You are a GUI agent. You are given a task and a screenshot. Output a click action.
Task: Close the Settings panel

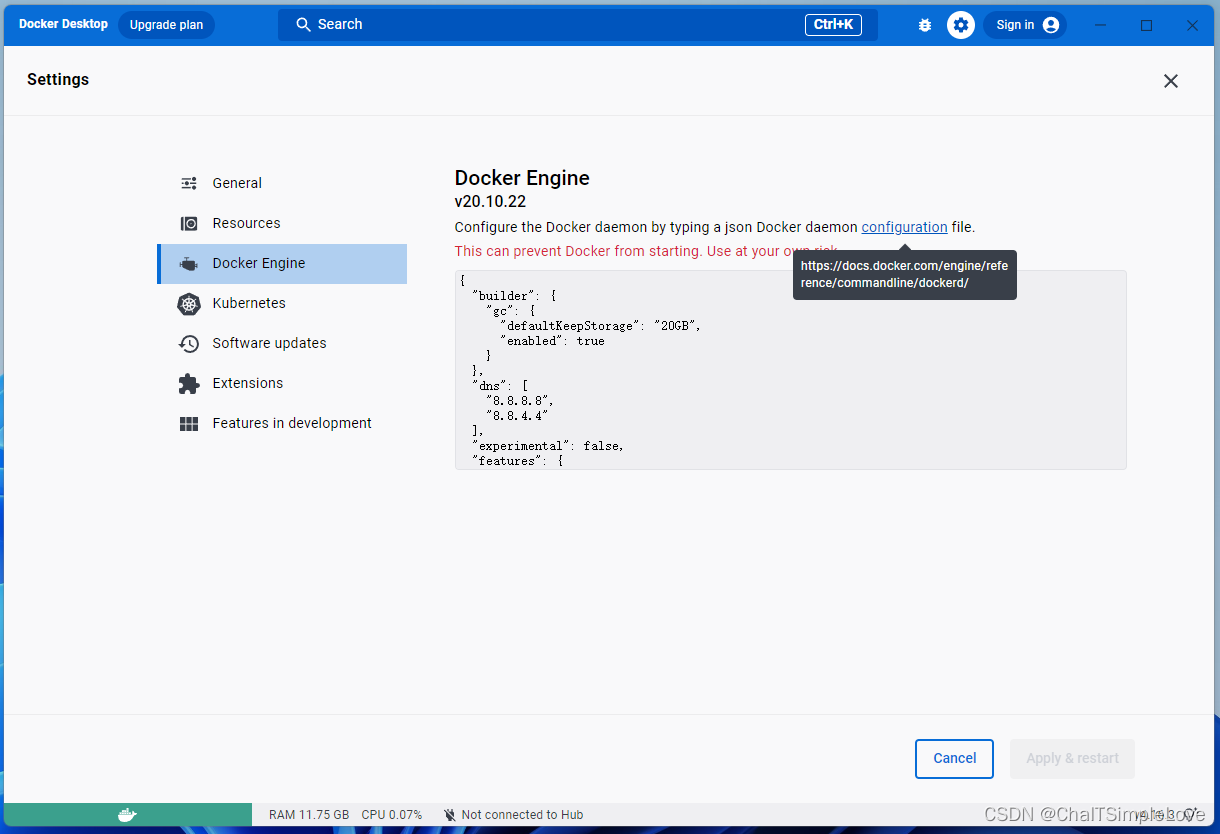pyautogui.click(x=1170, y=81)
